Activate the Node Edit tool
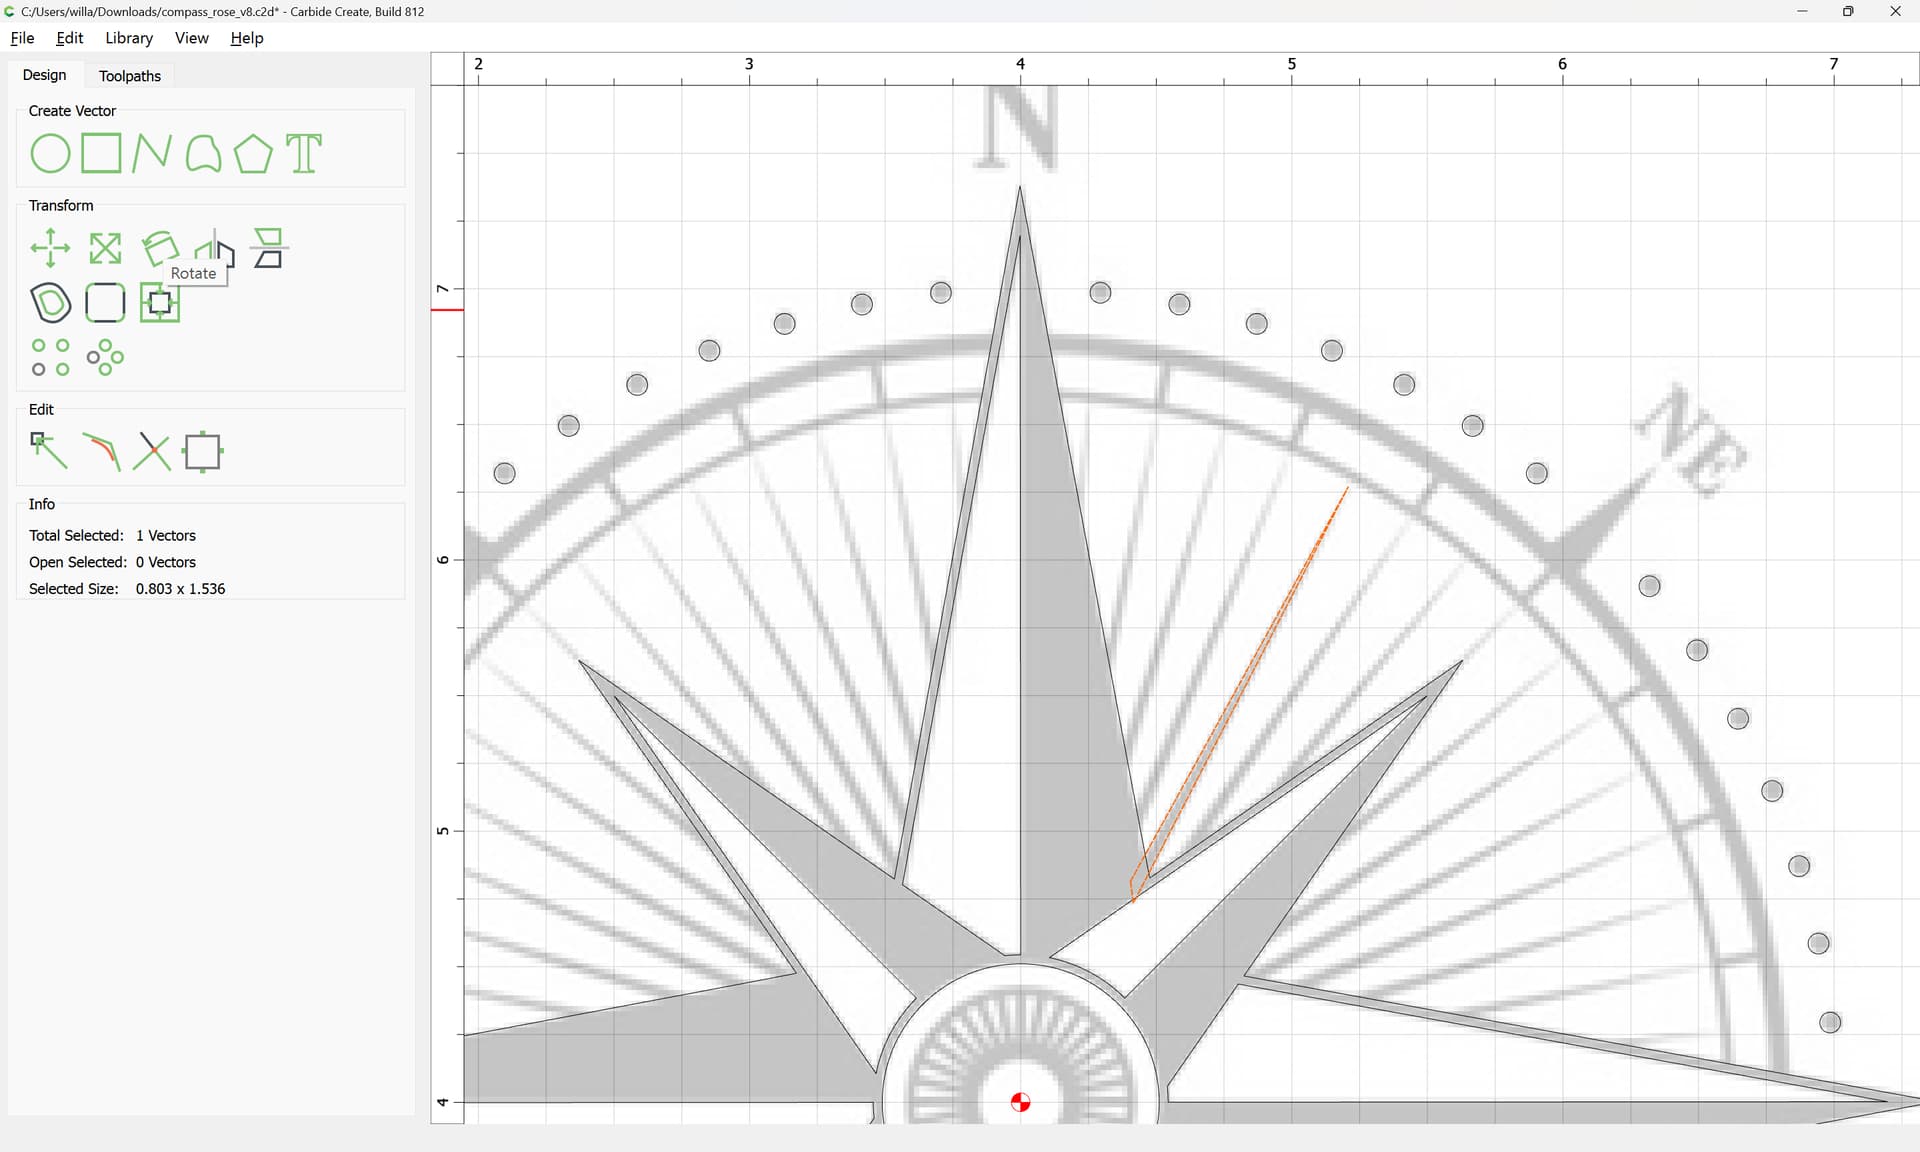This screenshot has width=1920, height=1152. coord(49,451)
